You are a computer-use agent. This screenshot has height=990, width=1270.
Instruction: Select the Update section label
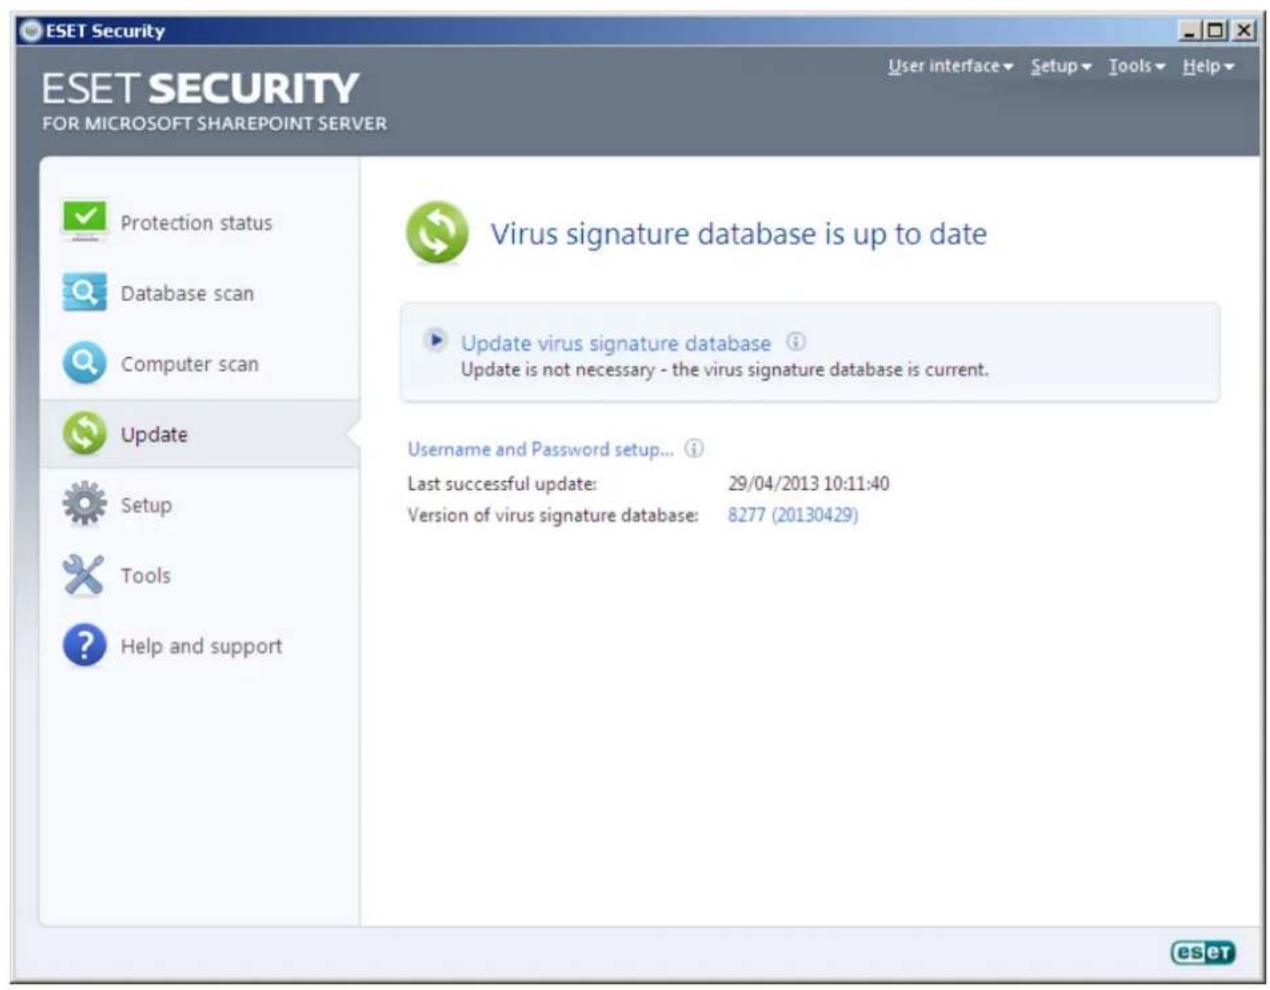click(154, 434)
